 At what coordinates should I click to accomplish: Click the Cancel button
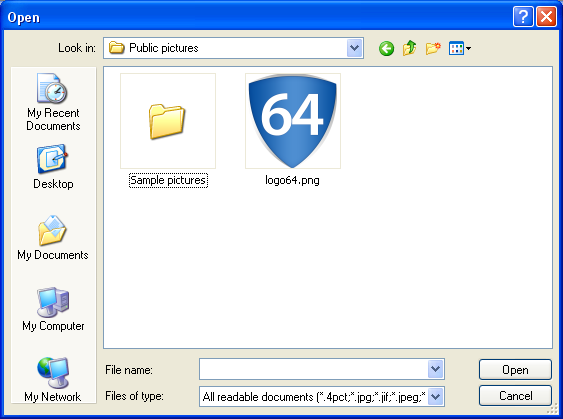(515, 396)
